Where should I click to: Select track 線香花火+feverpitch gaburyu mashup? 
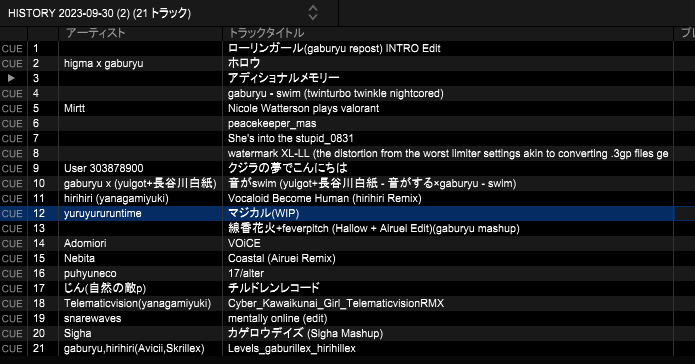[x=374, y=228]
